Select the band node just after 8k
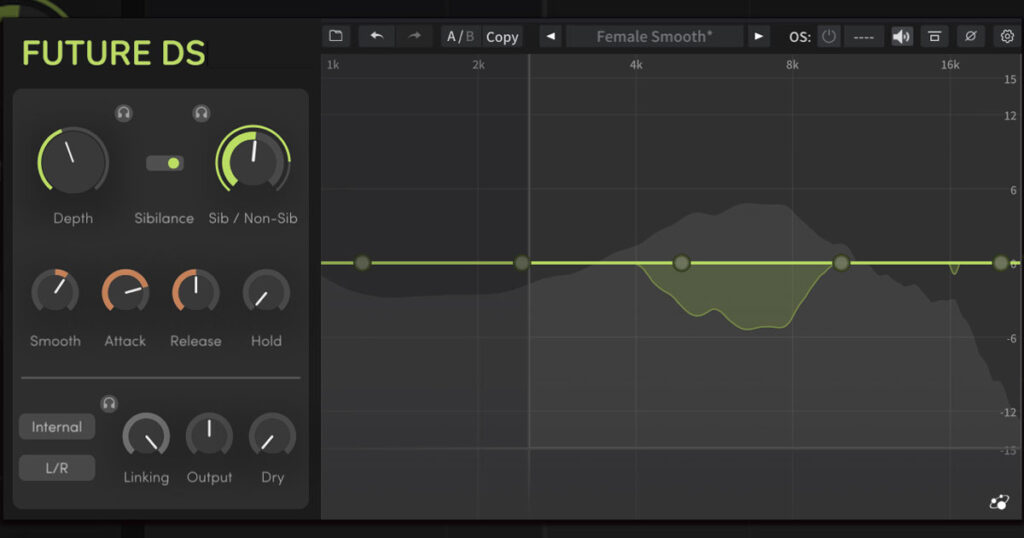The height and width of the screenshot is (538, 1024). click(x=841, y=263)
